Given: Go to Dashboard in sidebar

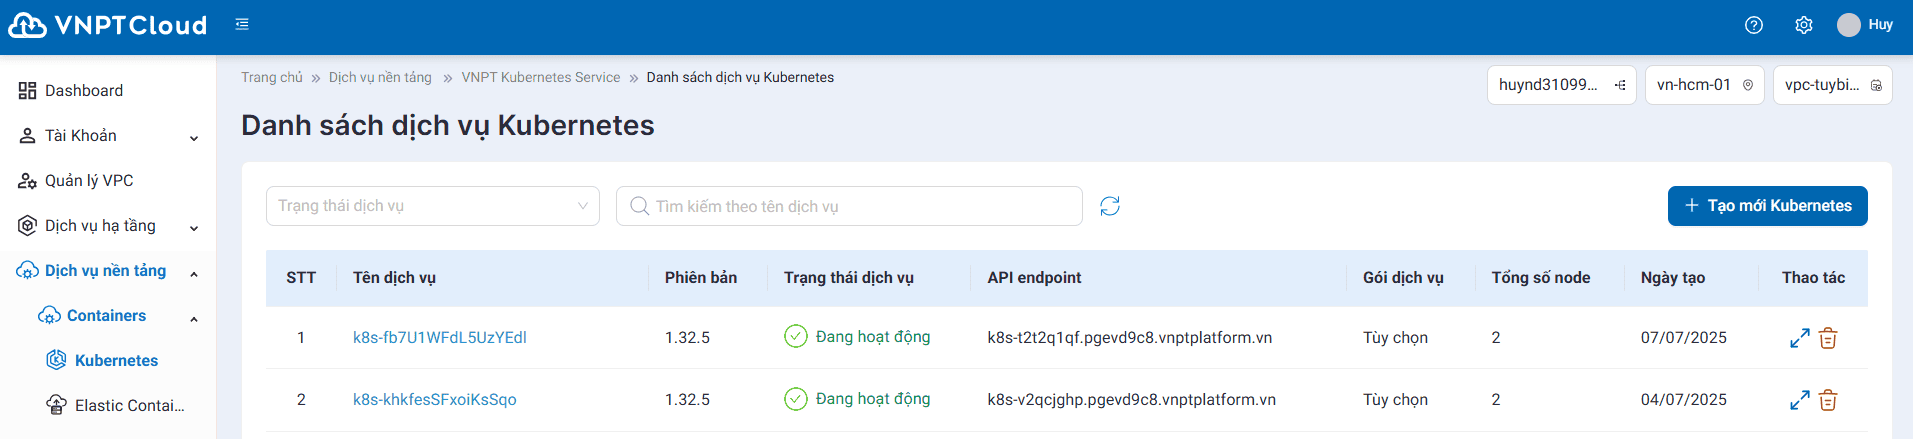Looking at the screenshot, I should [x=84, y=91].
